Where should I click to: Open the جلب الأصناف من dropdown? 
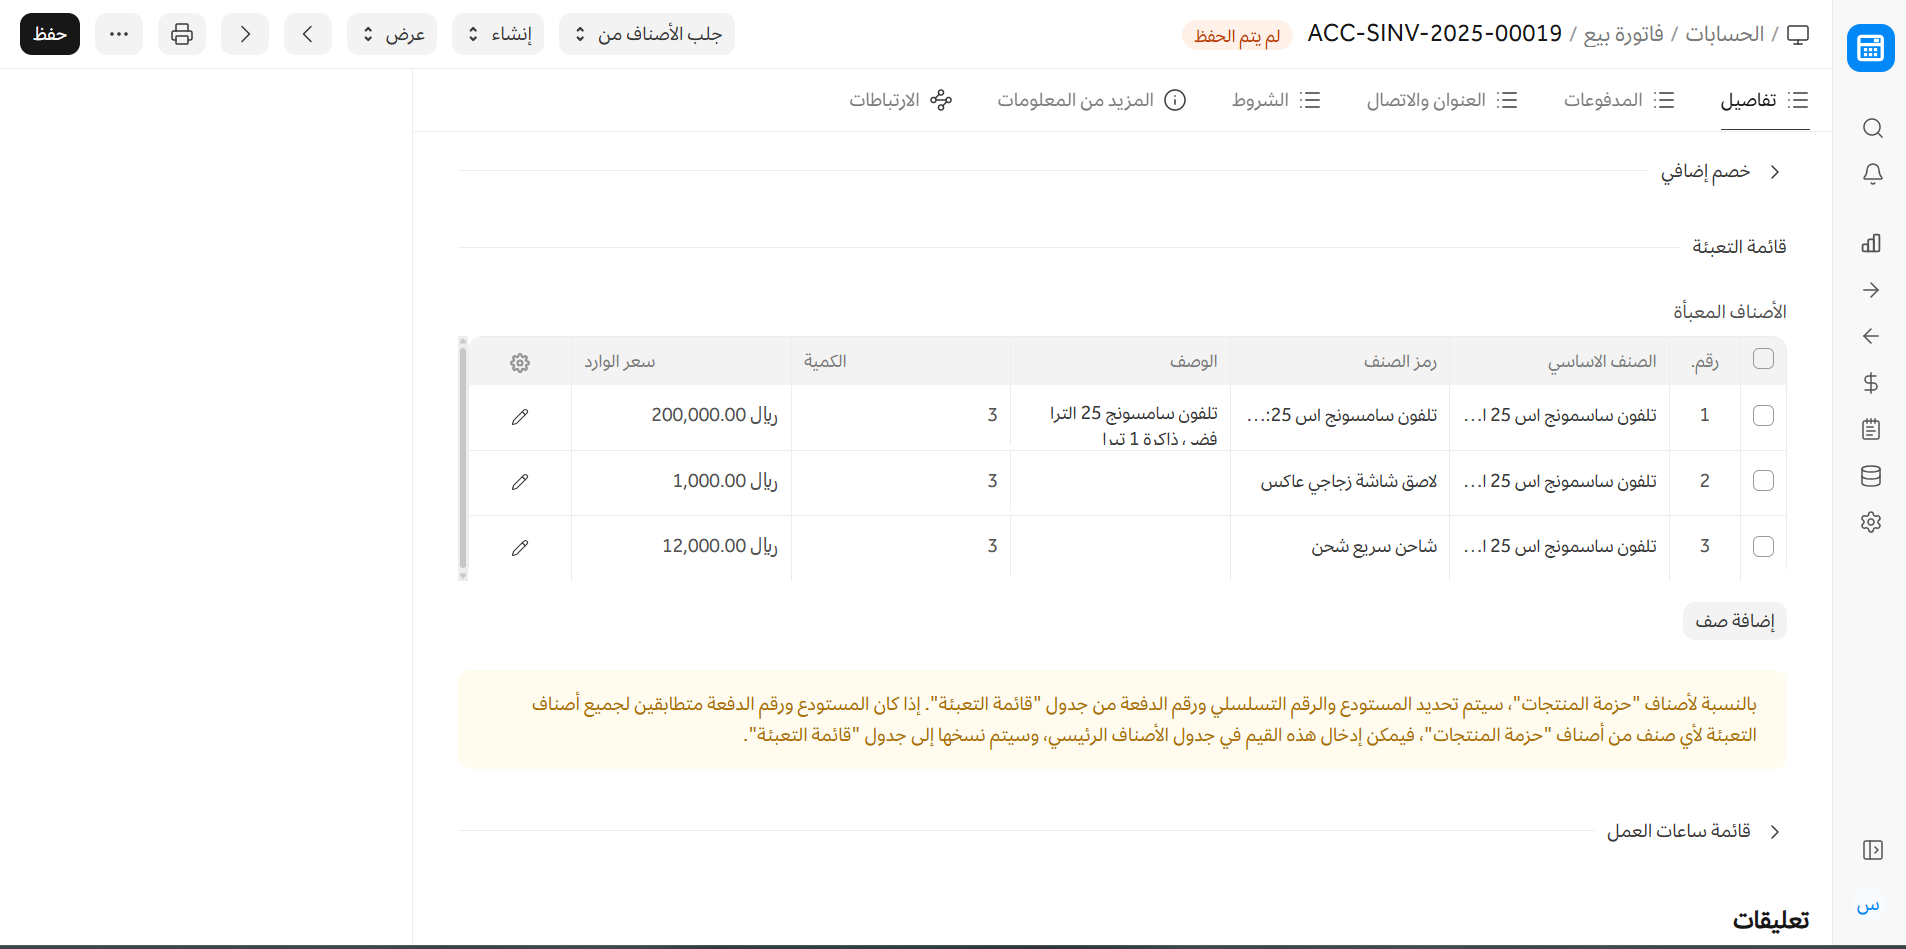point(647,34)
